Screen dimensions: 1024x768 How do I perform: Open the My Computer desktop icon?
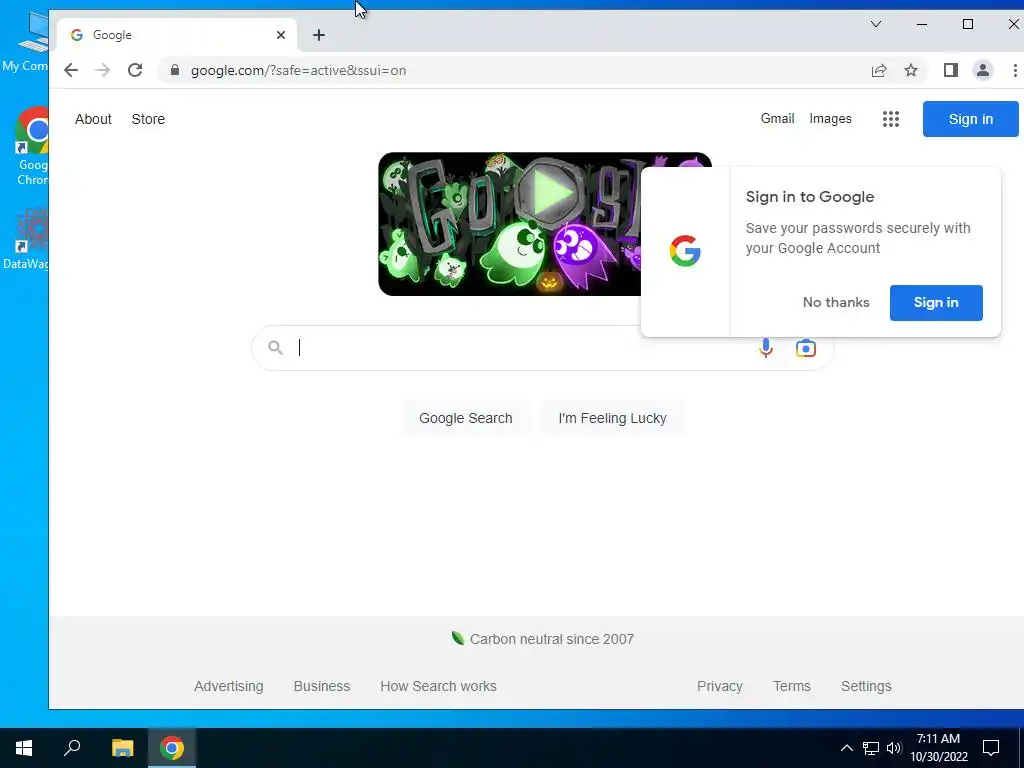pyautogui.click(x=26, y=40)
